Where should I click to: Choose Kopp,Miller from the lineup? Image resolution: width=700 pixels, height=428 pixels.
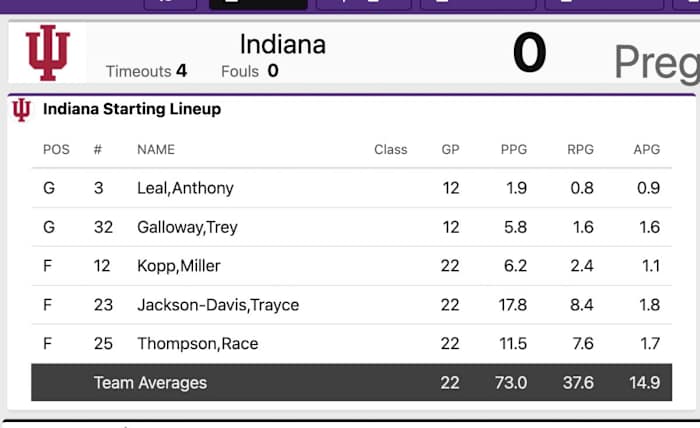point(179,266)
